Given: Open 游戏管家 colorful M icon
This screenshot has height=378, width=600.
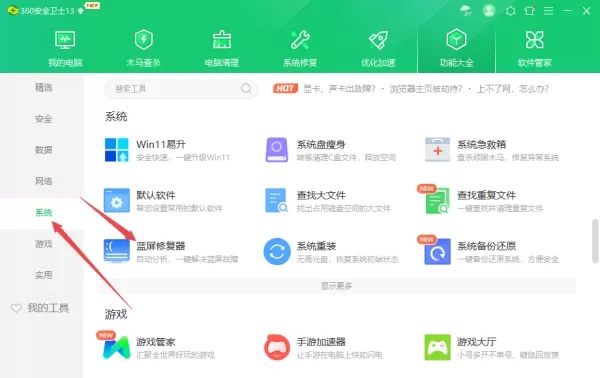Looking at the screenshot, I should pos(116,347).
